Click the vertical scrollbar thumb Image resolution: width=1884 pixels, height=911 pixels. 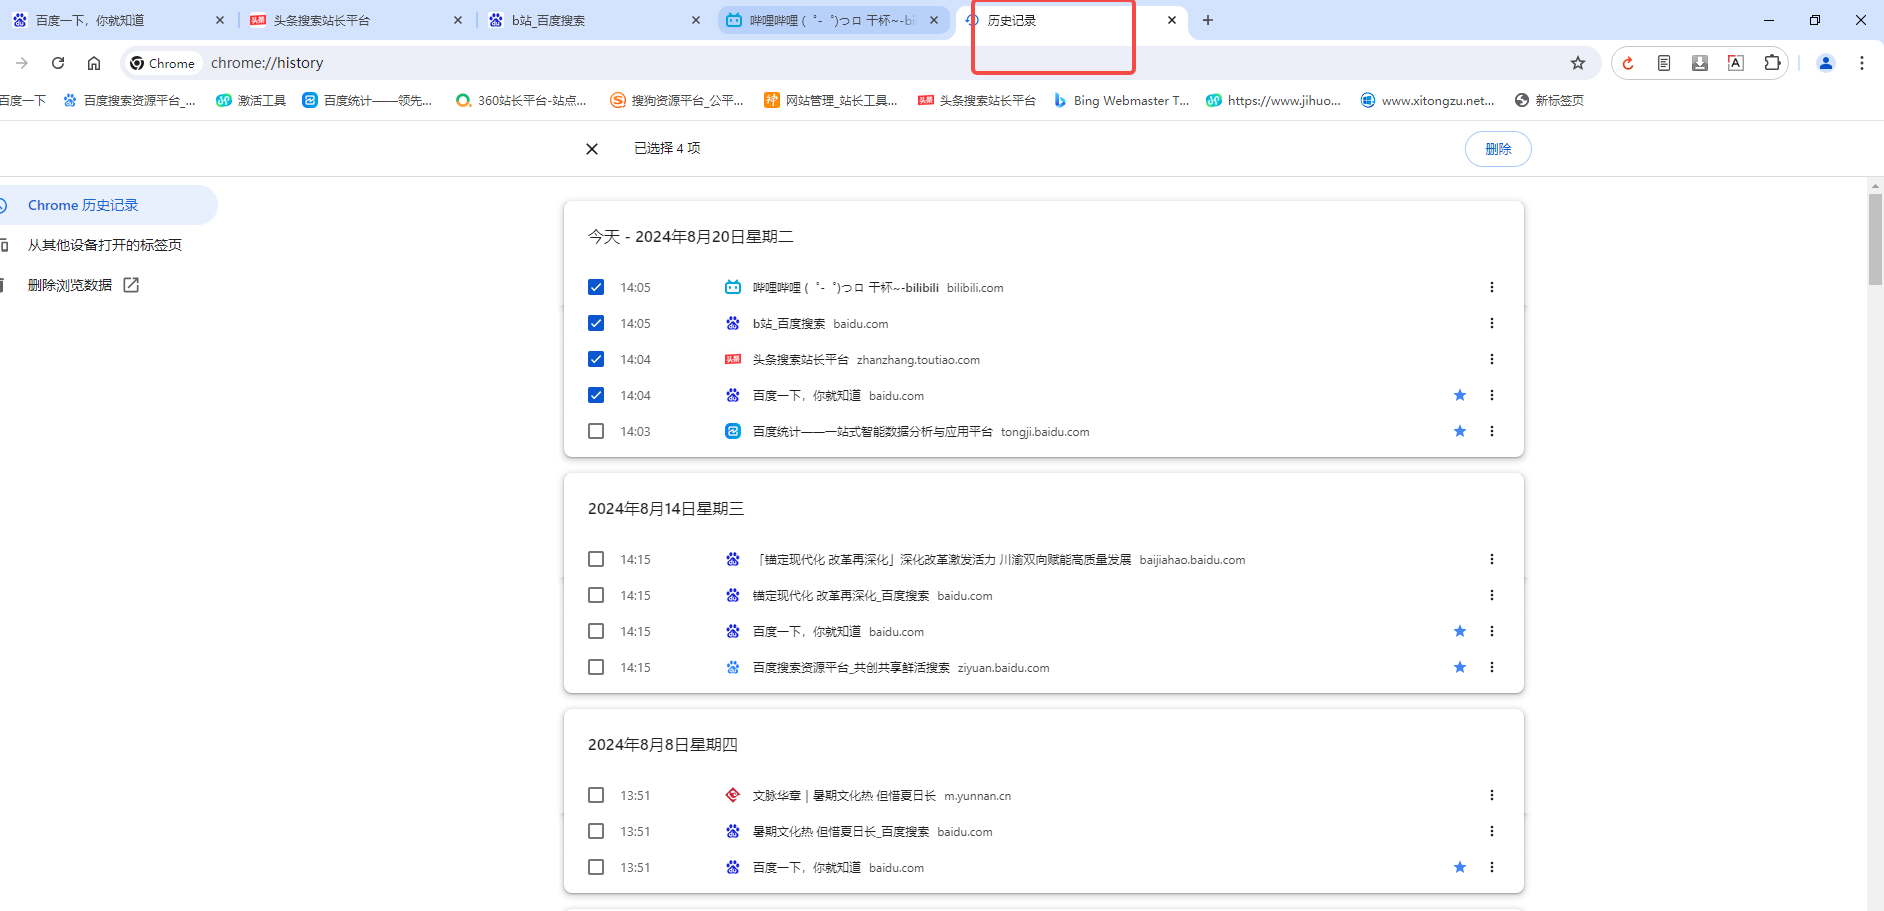[1875, 238]
